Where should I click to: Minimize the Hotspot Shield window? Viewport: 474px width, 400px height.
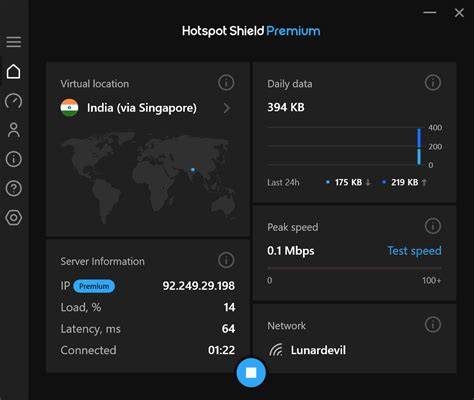pyautogui.click(x=430, y=13)
